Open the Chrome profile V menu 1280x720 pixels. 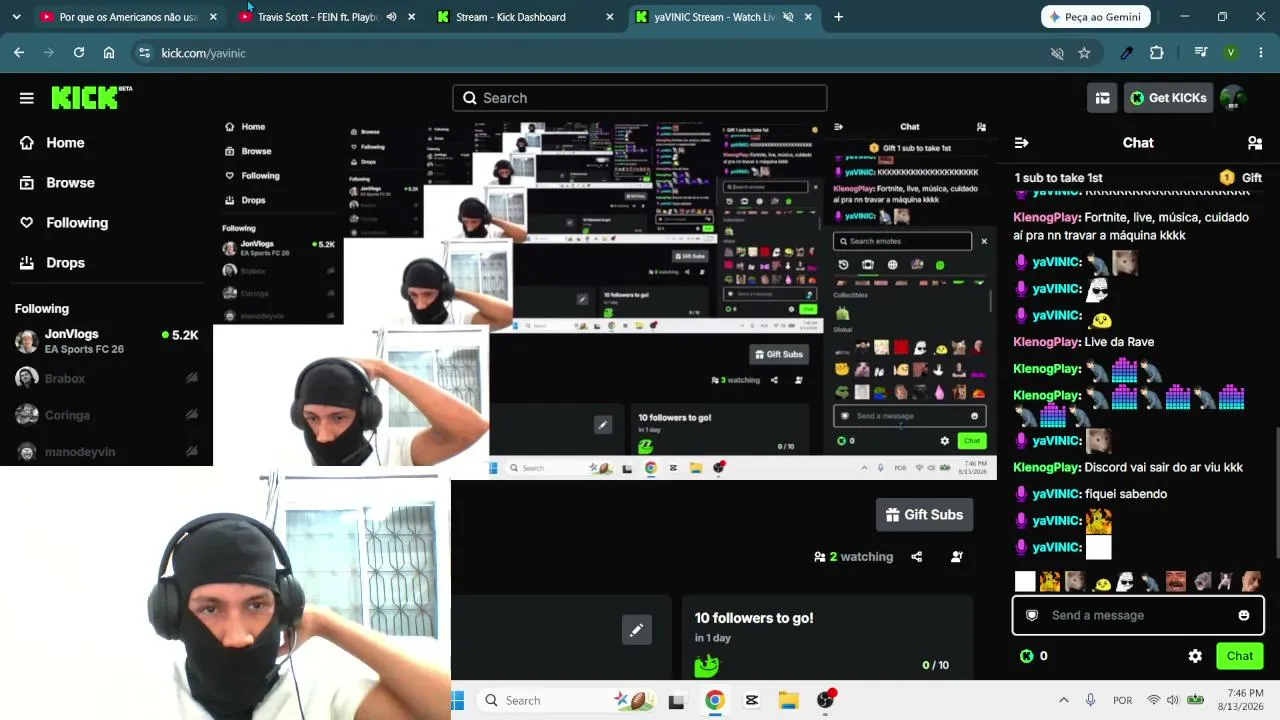tap(1231, 53)
